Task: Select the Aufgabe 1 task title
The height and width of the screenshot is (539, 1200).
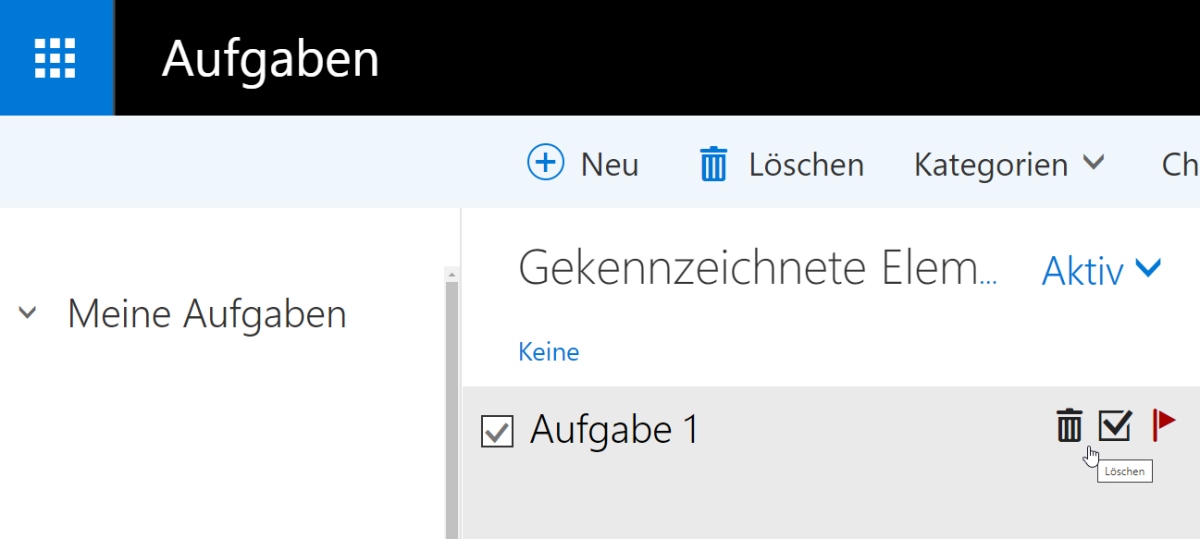Action: click(x=614, y=429)
